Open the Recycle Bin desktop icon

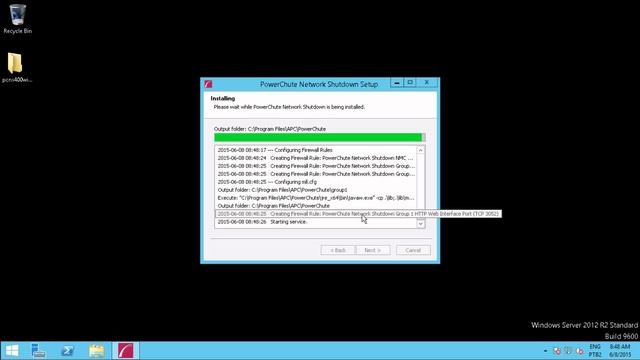[18, 19]
